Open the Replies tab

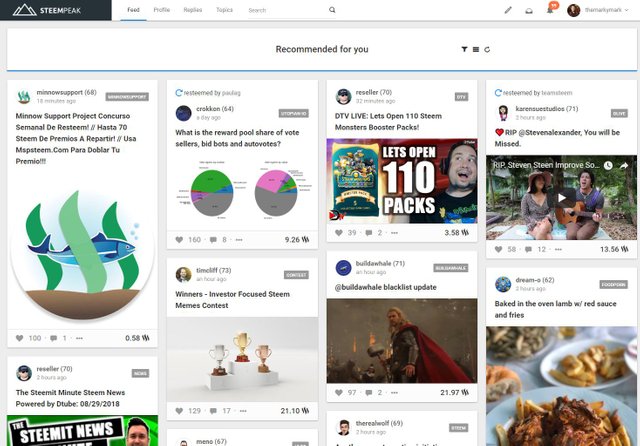tap(193, 10)
